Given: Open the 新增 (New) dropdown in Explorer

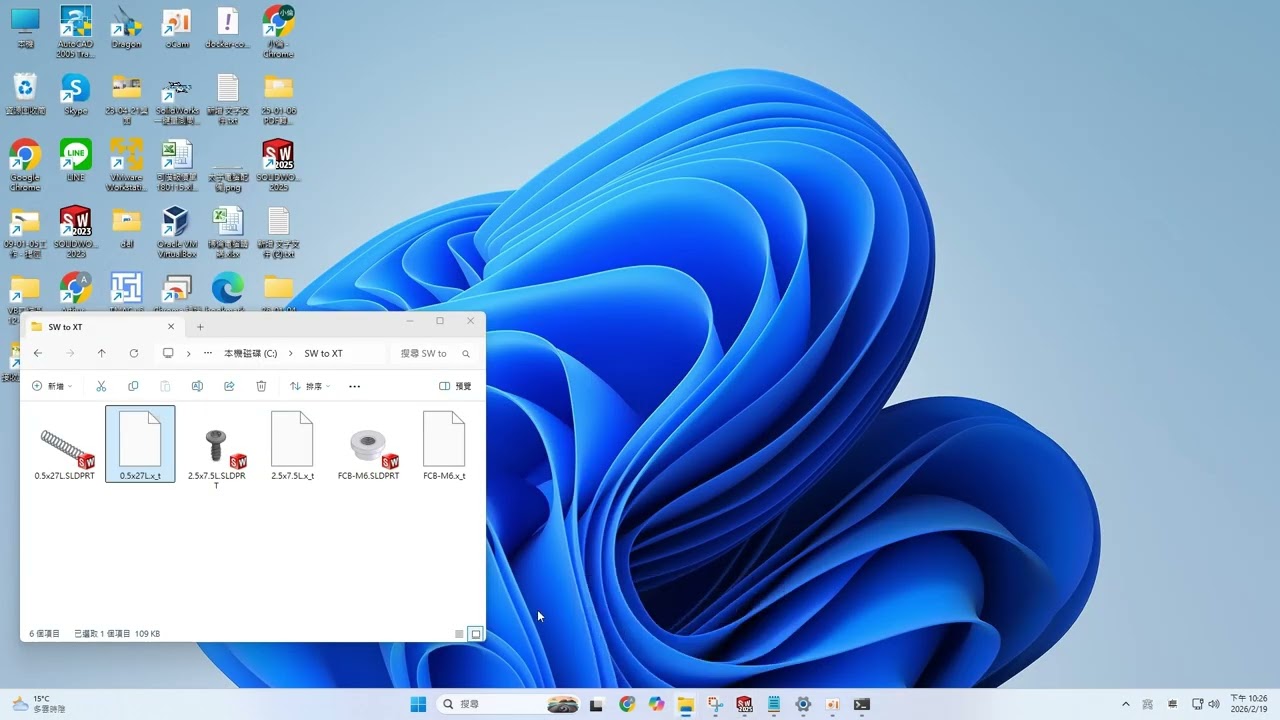Looking at the screenshot, I should click(52, 386).
